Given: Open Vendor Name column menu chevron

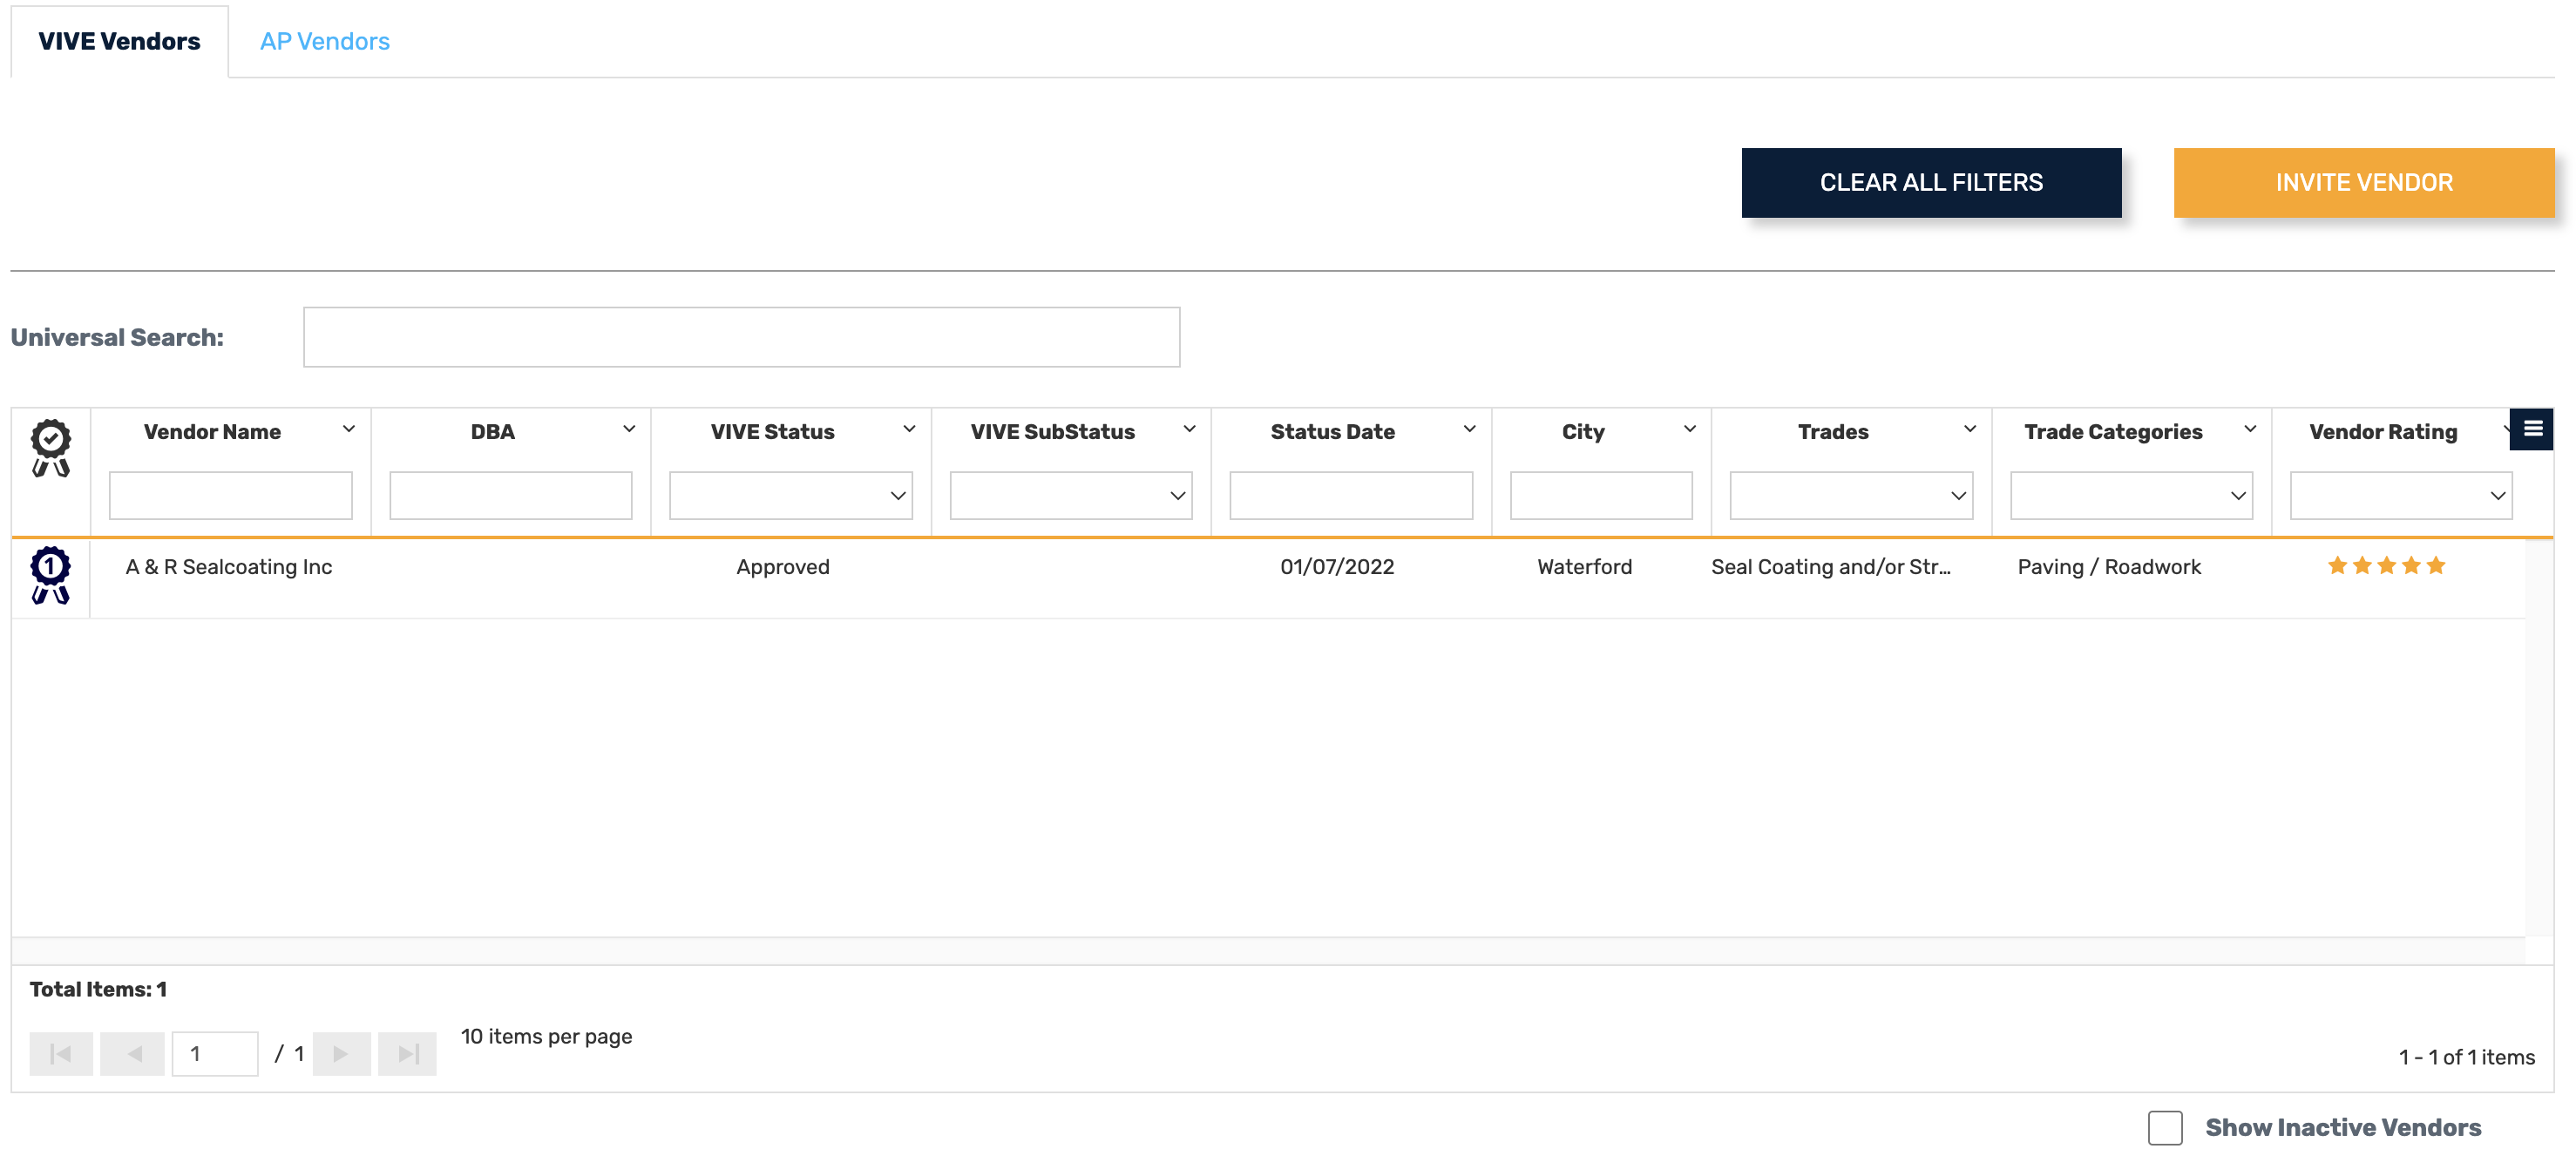Looking at the screenshot, I should click(349, 429).
